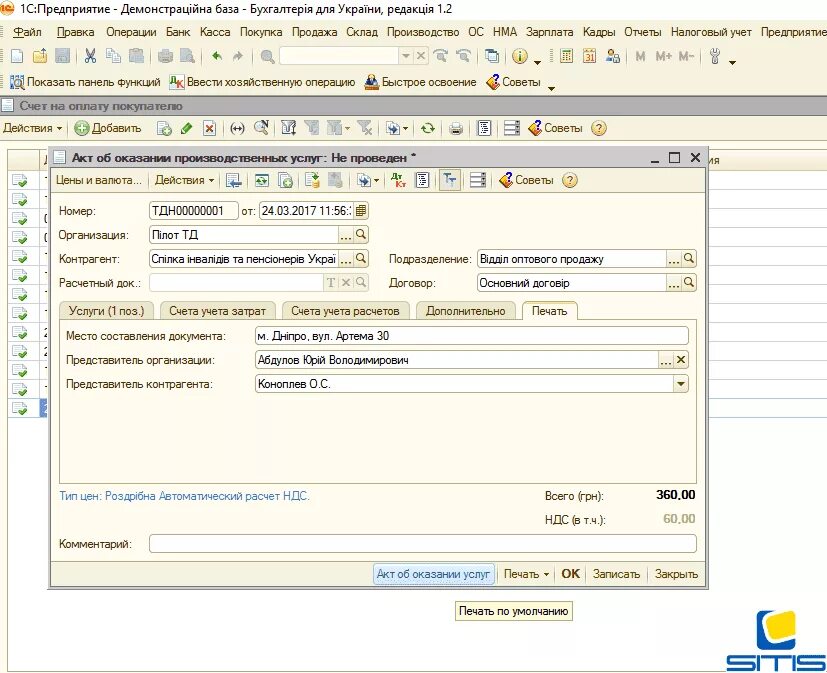This screenshot has height=673, width=827.
Task: Click the add-by-copy icon next to Добавить
Action: tap(164, 128)
